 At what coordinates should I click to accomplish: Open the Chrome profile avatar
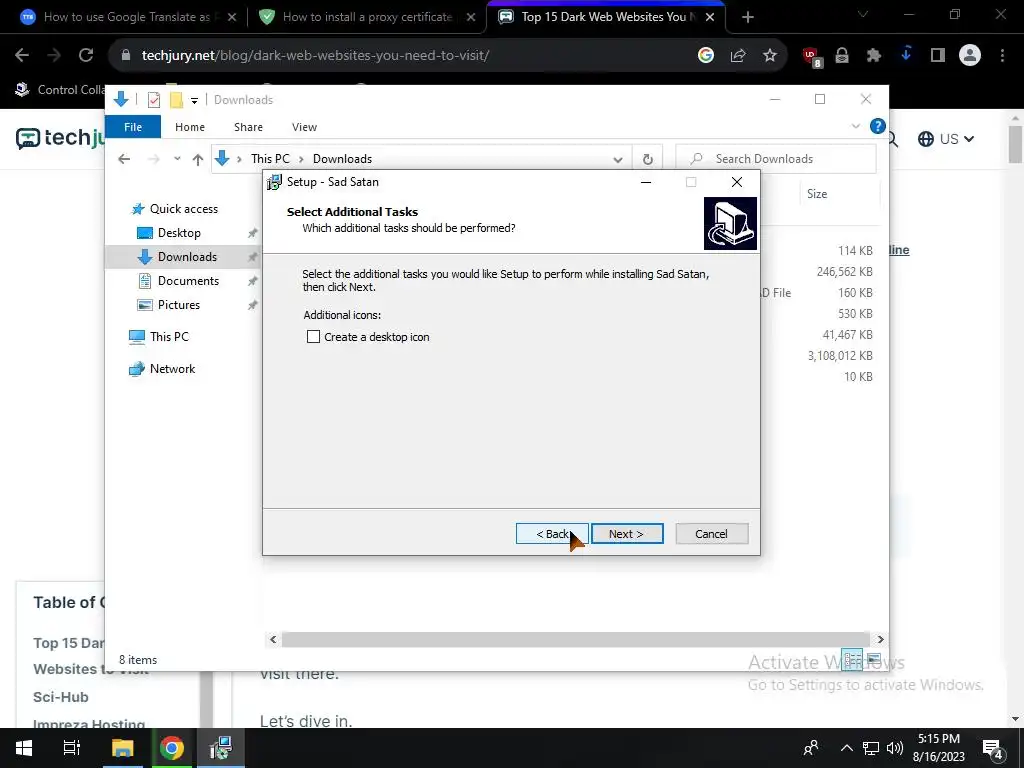(970, 56)
